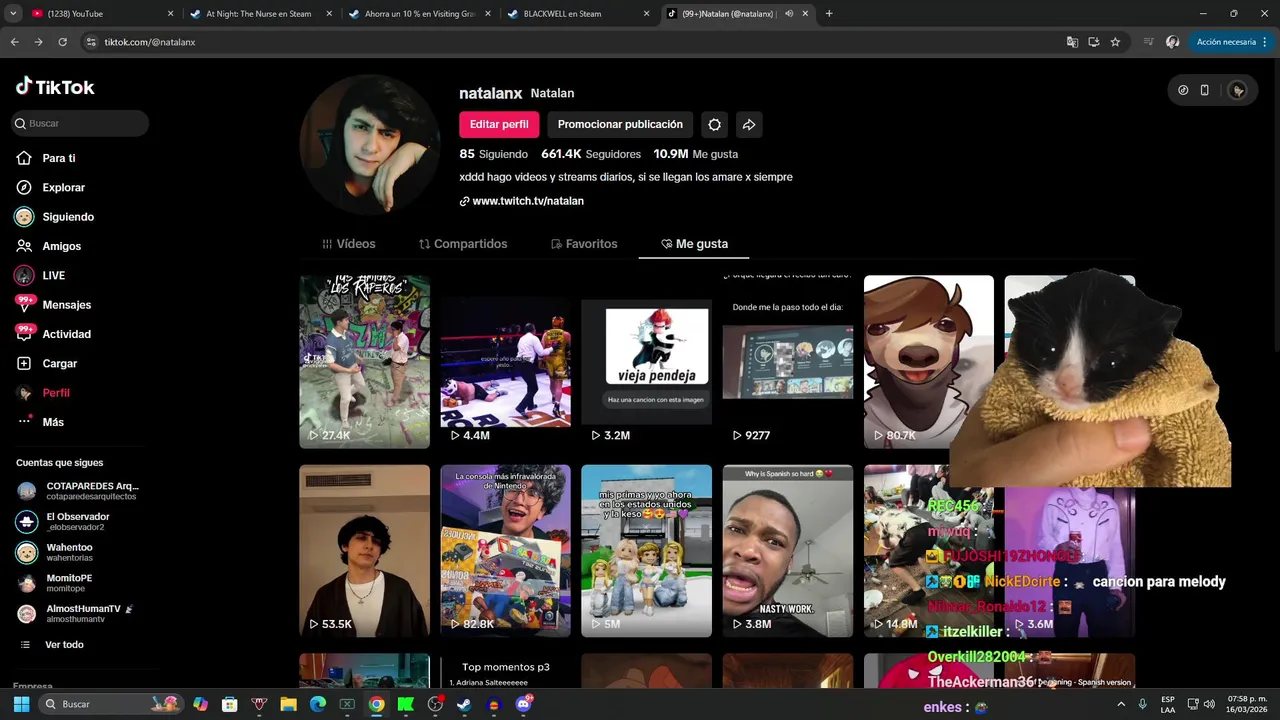Switch to the Favoritos tab
1280x720 pixels.
click(584, 244)
